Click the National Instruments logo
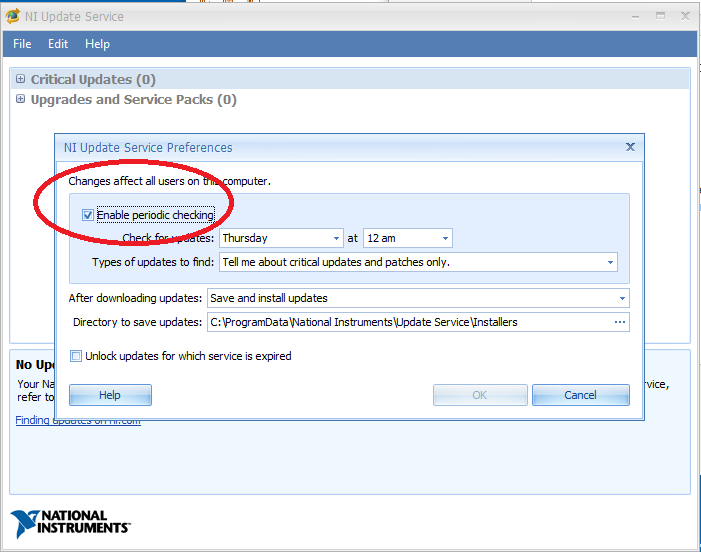 point(70,523)
